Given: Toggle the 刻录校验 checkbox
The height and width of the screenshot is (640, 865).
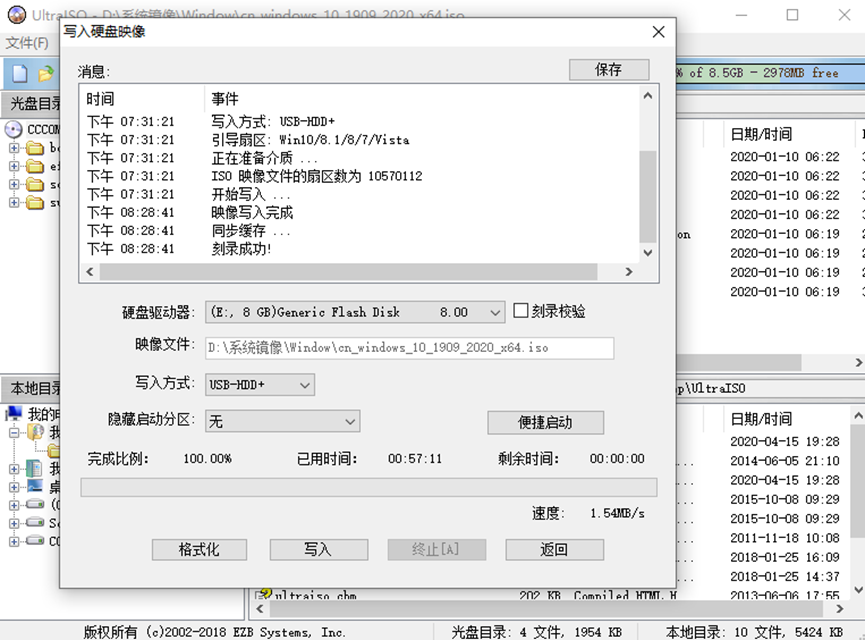Looking at the screenshot, I should coord(520,311).
